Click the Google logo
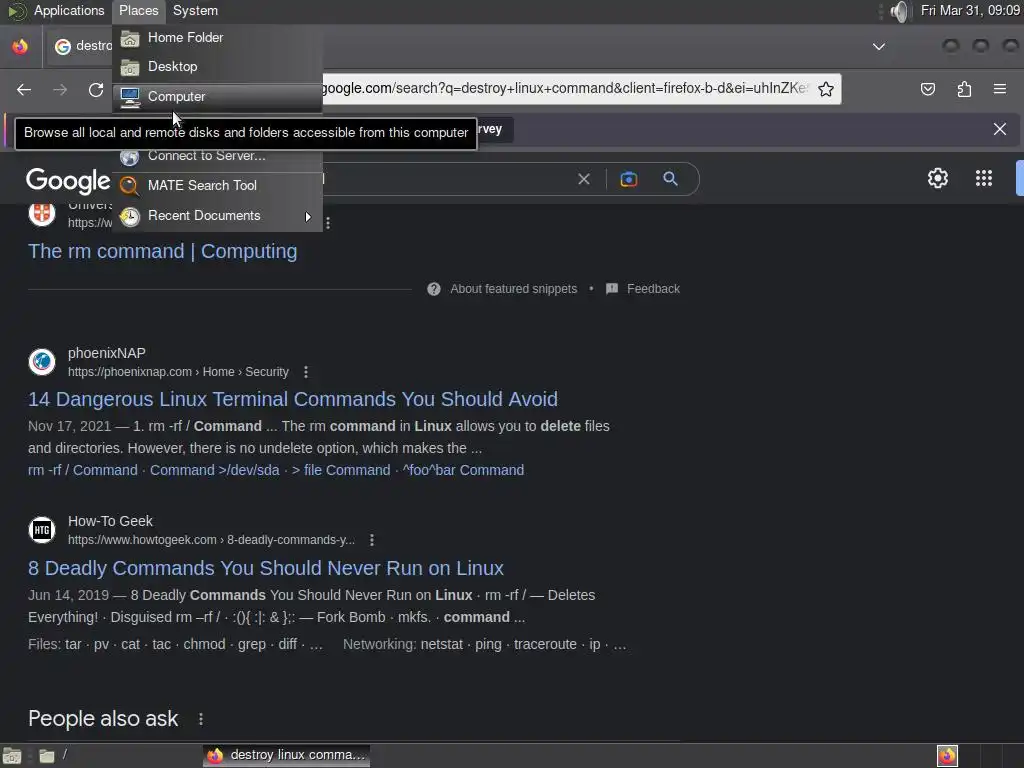This screenshot has height=768, width=1024. tap(68, 180)
